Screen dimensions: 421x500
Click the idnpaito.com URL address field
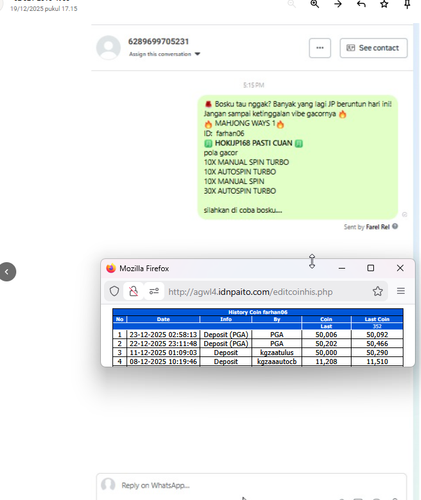pos(250,292)
